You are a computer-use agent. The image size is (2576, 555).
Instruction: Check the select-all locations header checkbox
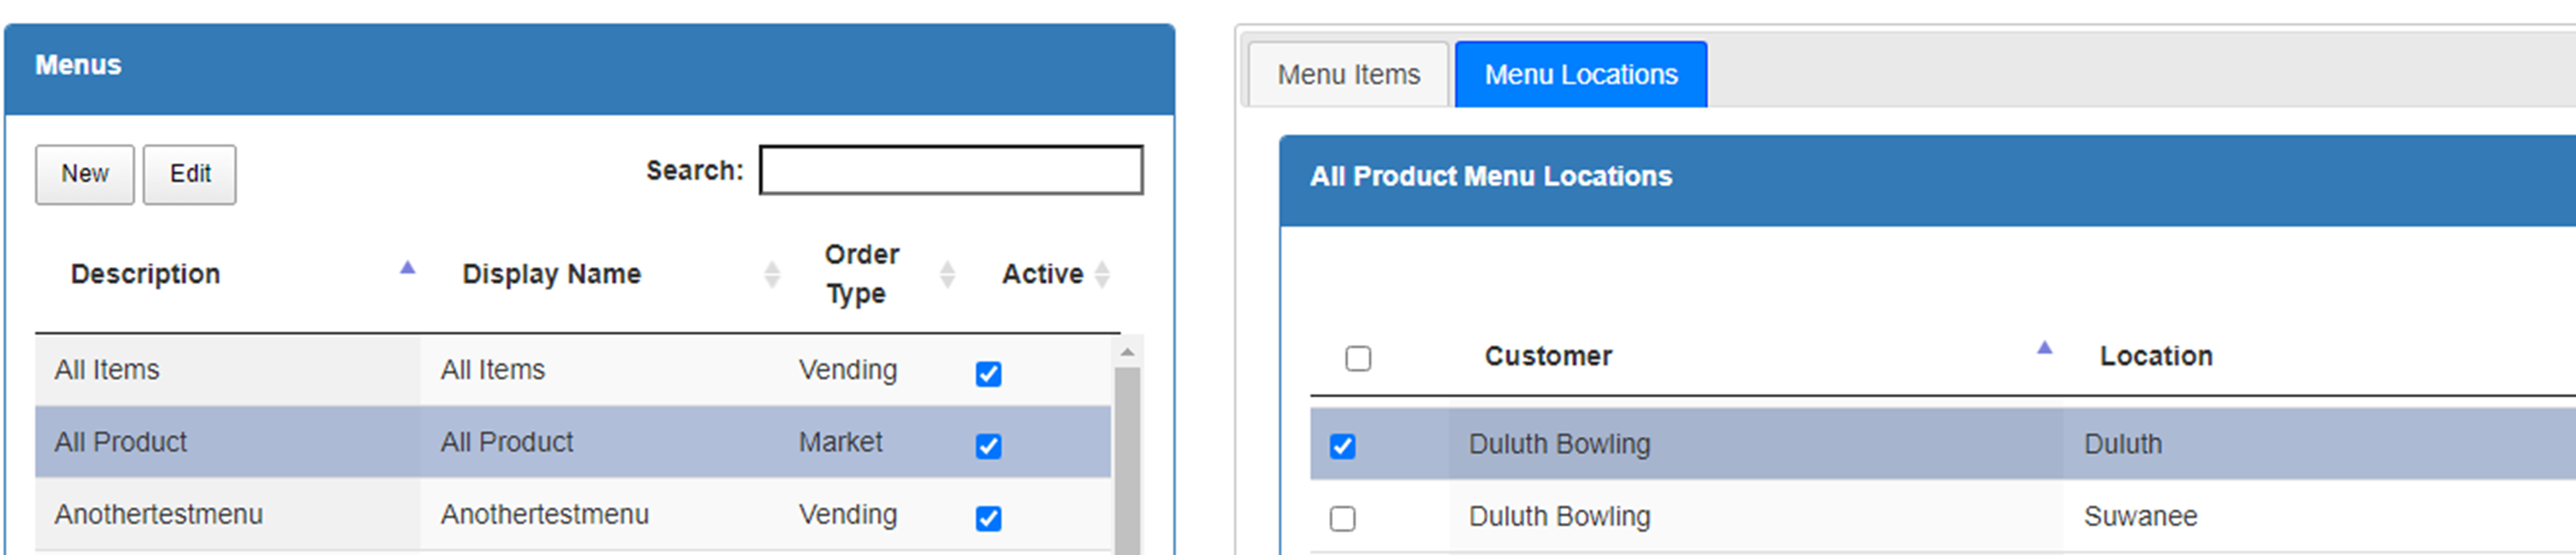1358,358
